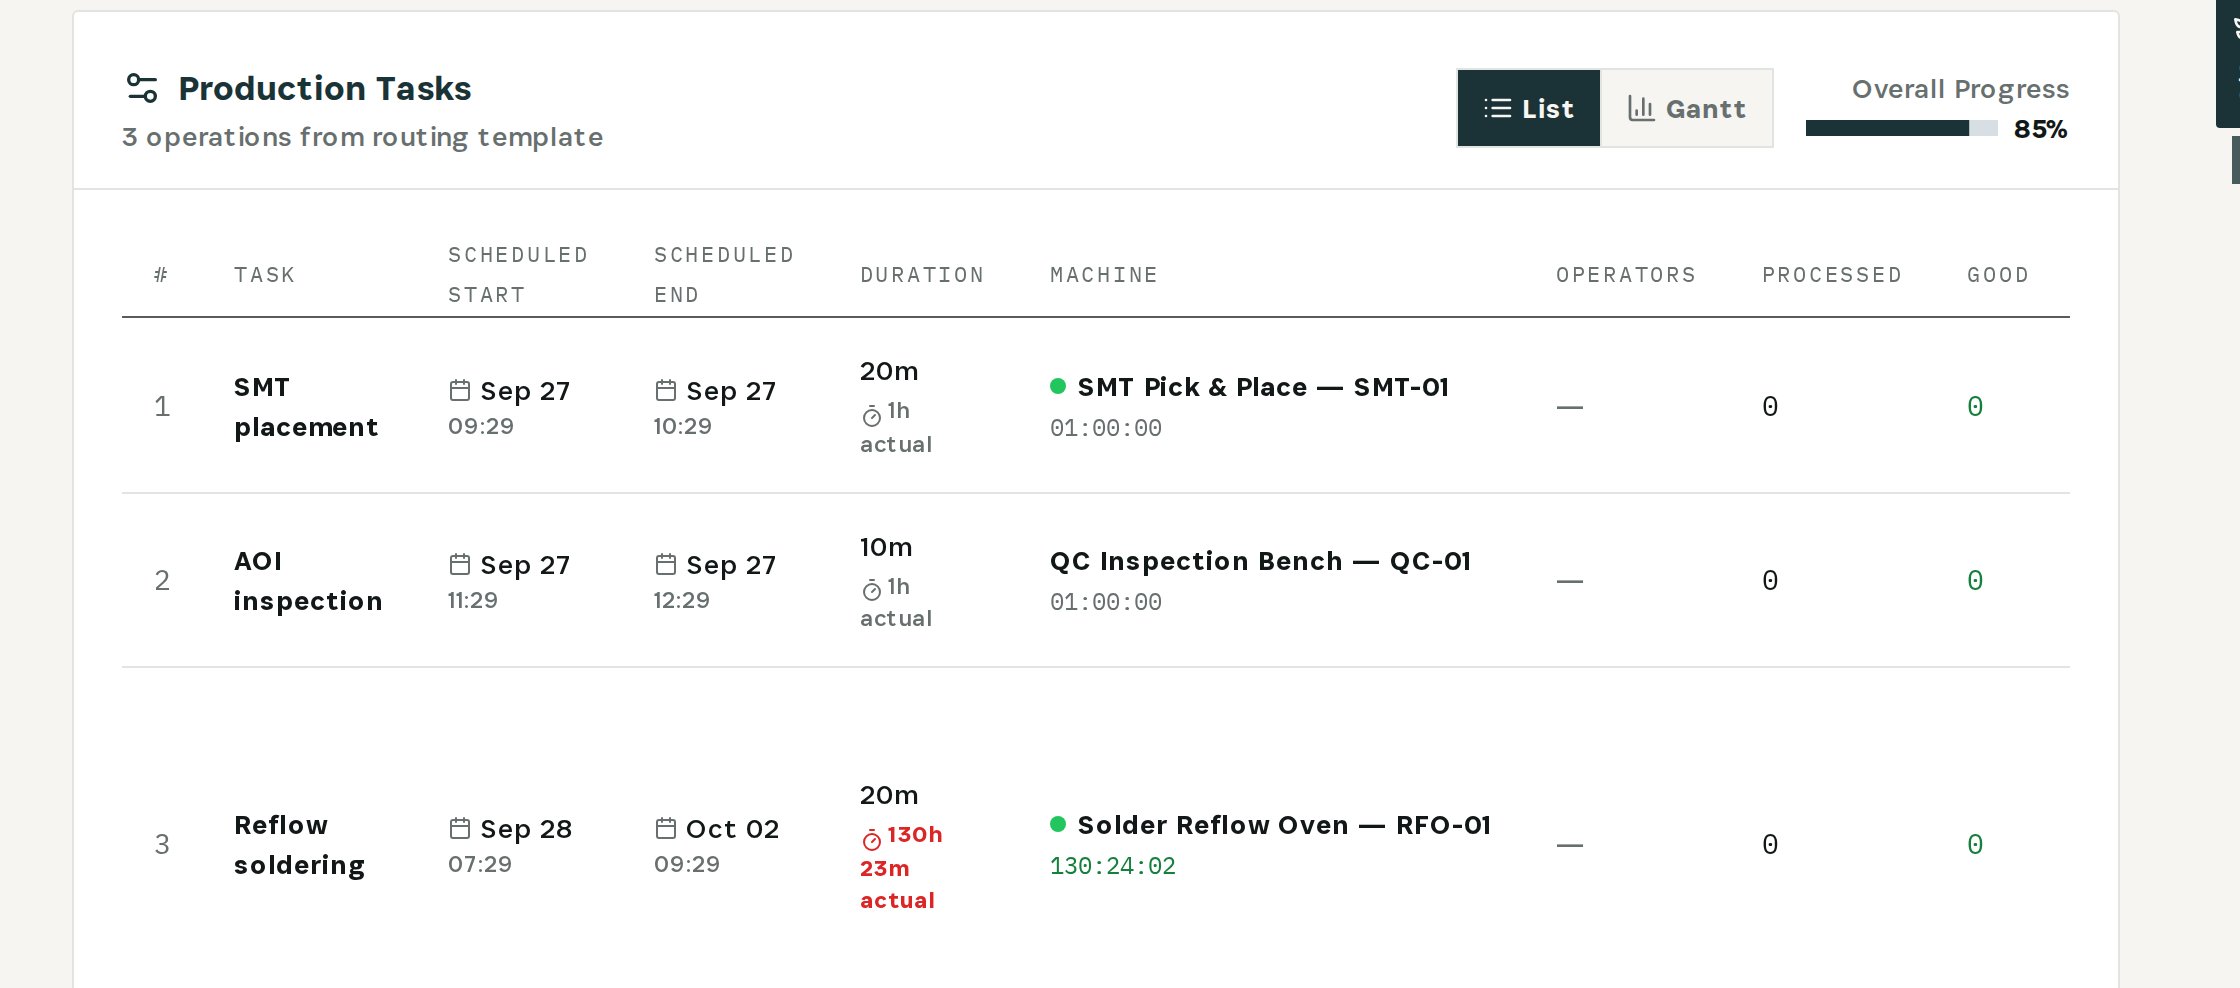
Task: Click the Task column header
Action: coord(265,275)
